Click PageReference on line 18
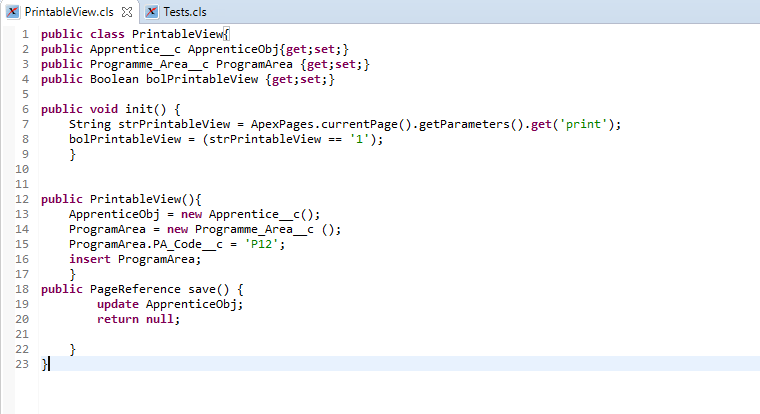 point(135,289)
